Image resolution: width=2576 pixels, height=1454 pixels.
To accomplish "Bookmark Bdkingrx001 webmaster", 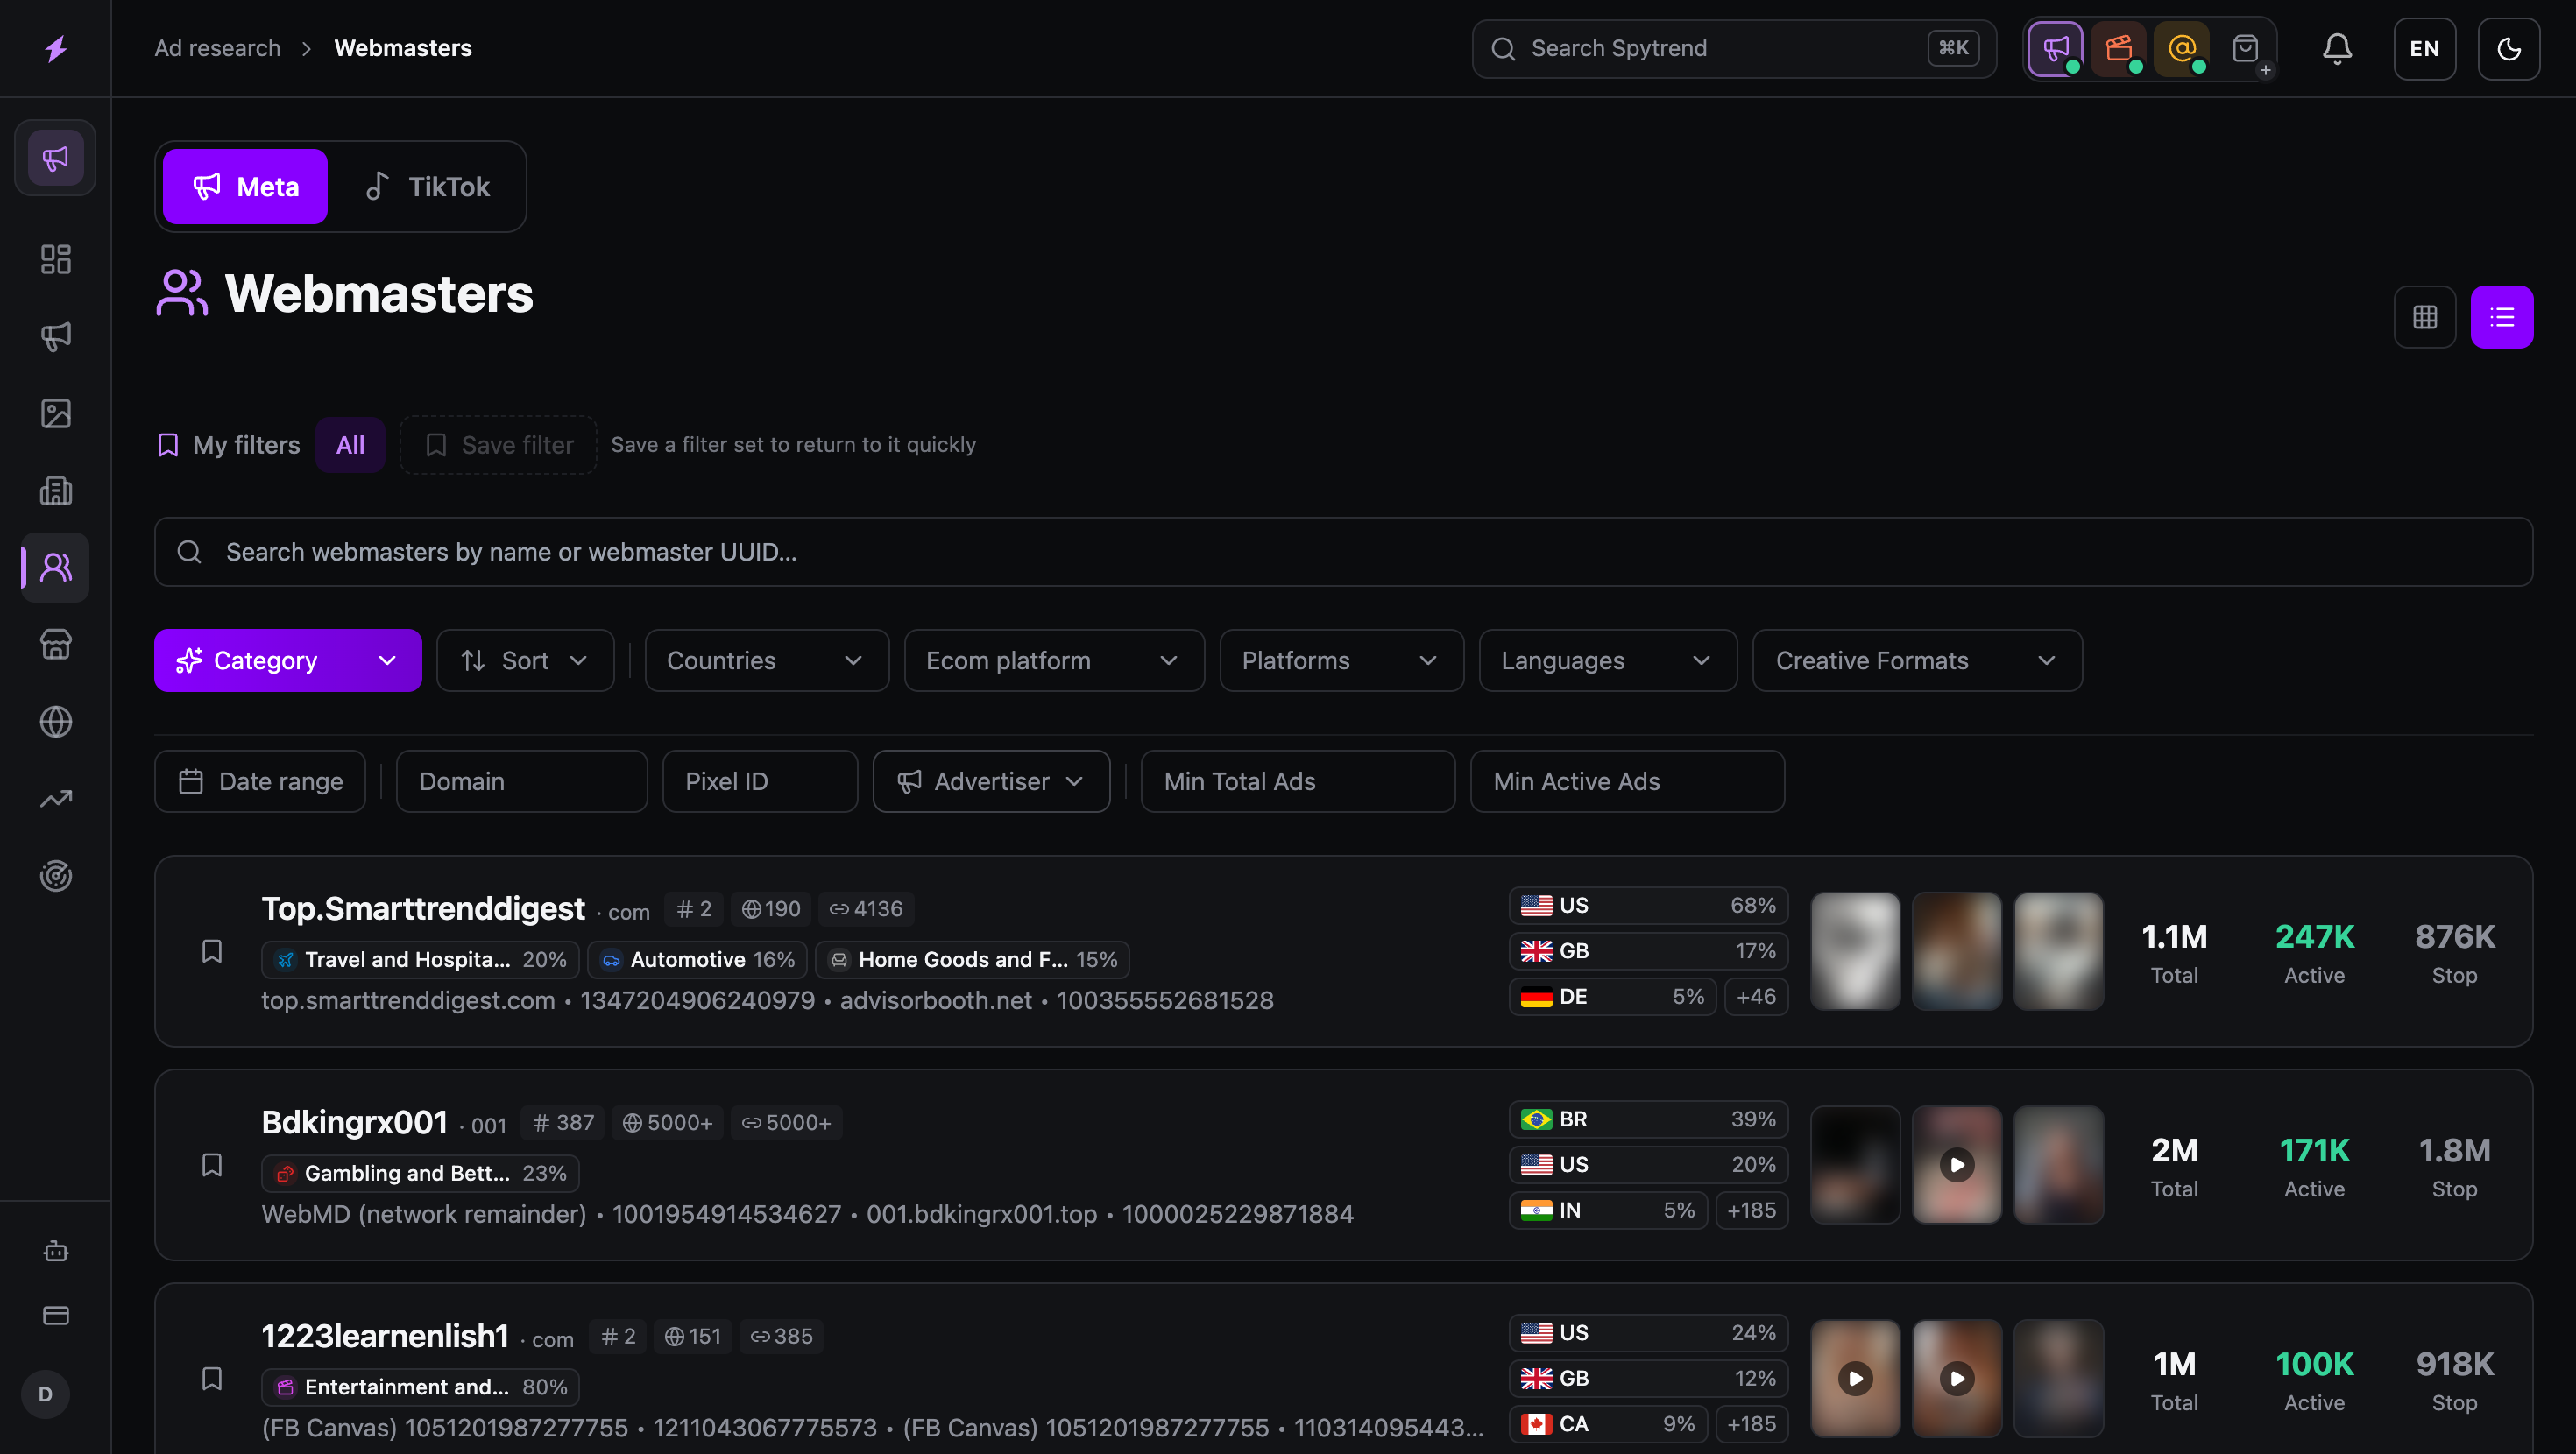I will point(212,1165).
